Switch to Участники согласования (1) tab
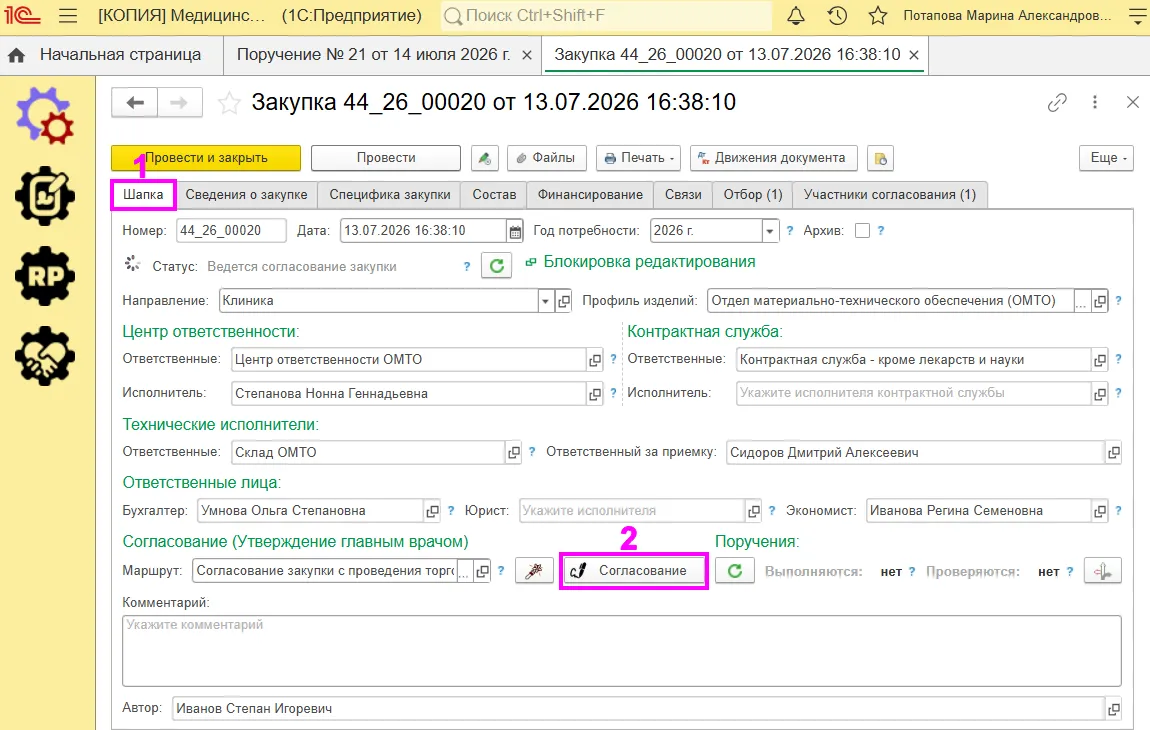Viewport: 1150px width, 730px height. (x=890, y=195)
